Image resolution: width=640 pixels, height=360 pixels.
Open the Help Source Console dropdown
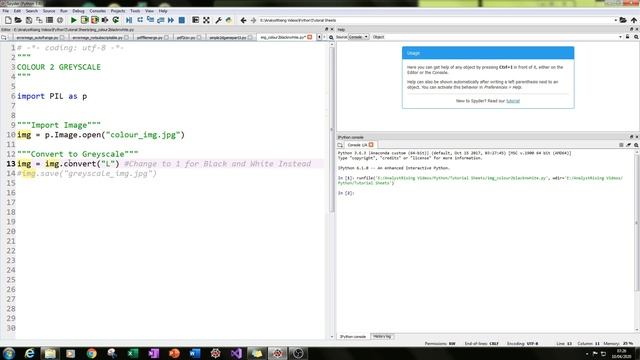pyautogui.click(x=358, y=37)
